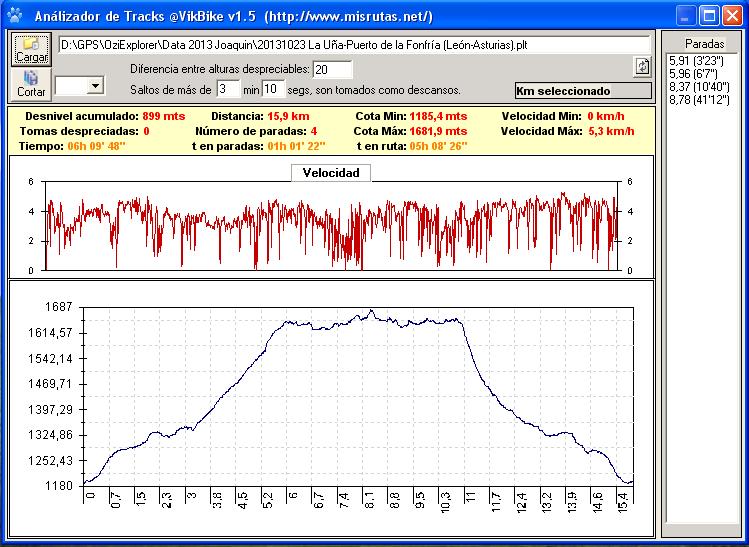Click the negligible height difference field showing 20
This screenshot has width=749, height=547.
[x=332, y=70]
